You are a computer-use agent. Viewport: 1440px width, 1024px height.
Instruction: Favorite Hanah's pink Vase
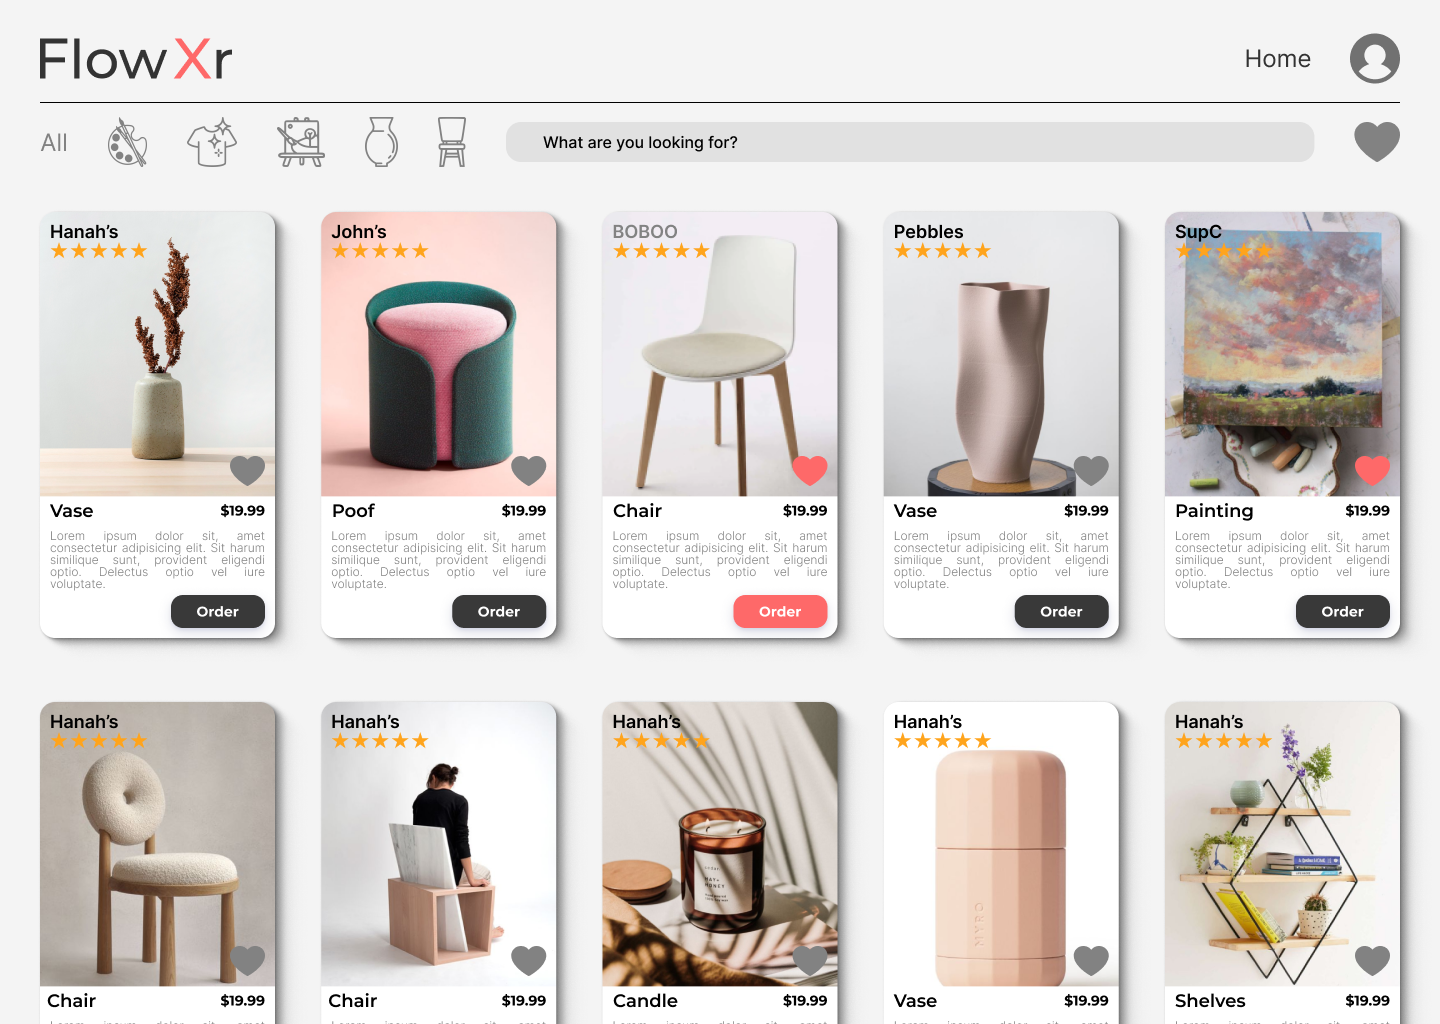coord(1091,960)
